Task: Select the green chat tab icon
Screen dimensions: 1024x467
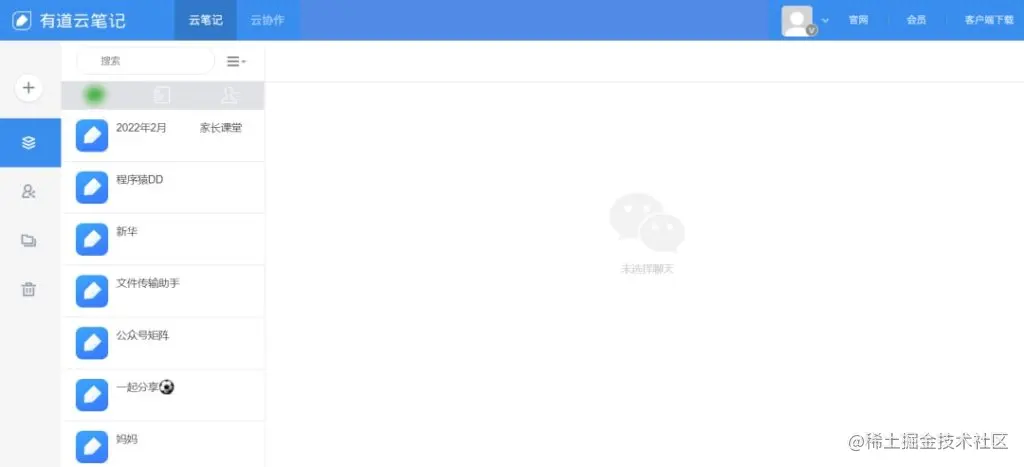Action: coord(95,95)
